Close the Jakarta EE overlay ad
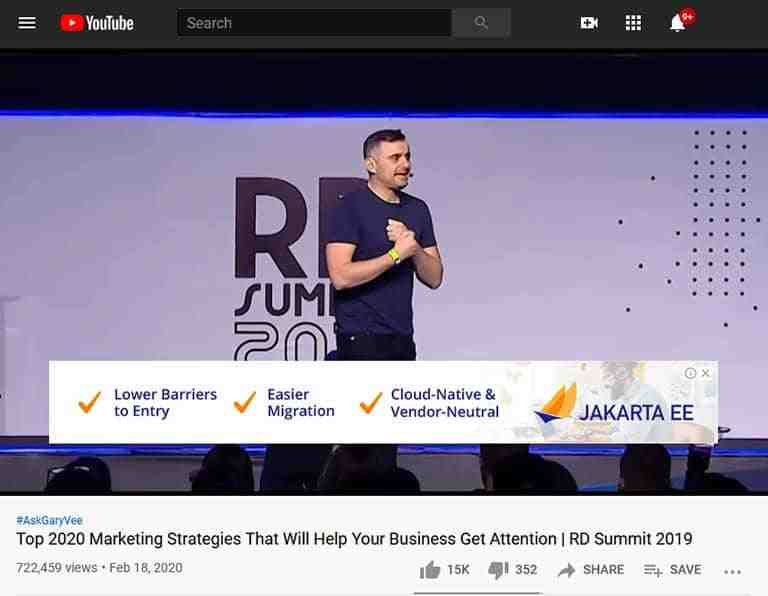Viewport: 768px width, 596px height. [706, 373]
